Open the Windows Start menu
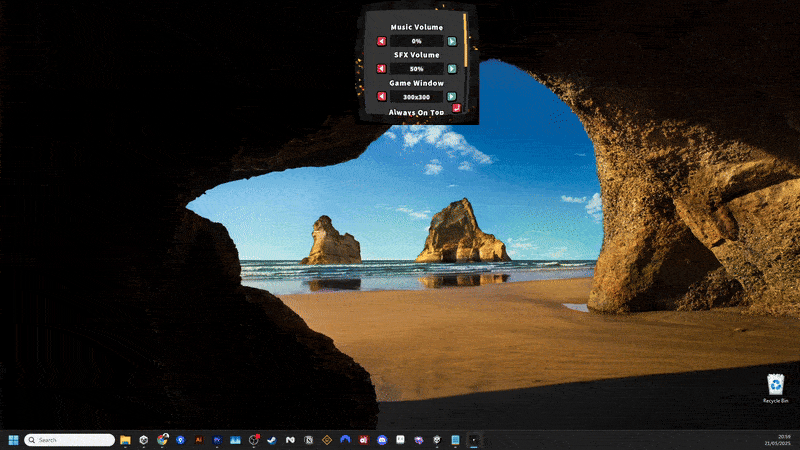This screenshot has width=800, height=450. point(14,440)
